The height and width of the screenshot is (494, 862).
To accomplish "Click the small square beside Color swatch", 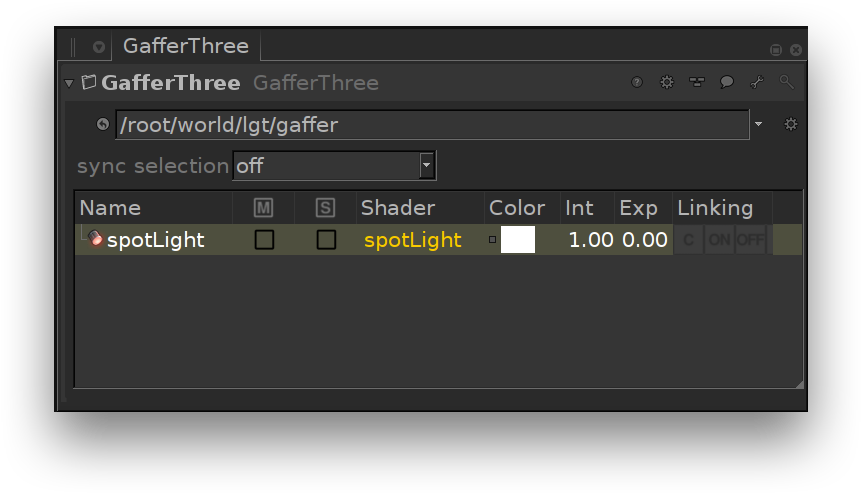I will click(492, 240).
